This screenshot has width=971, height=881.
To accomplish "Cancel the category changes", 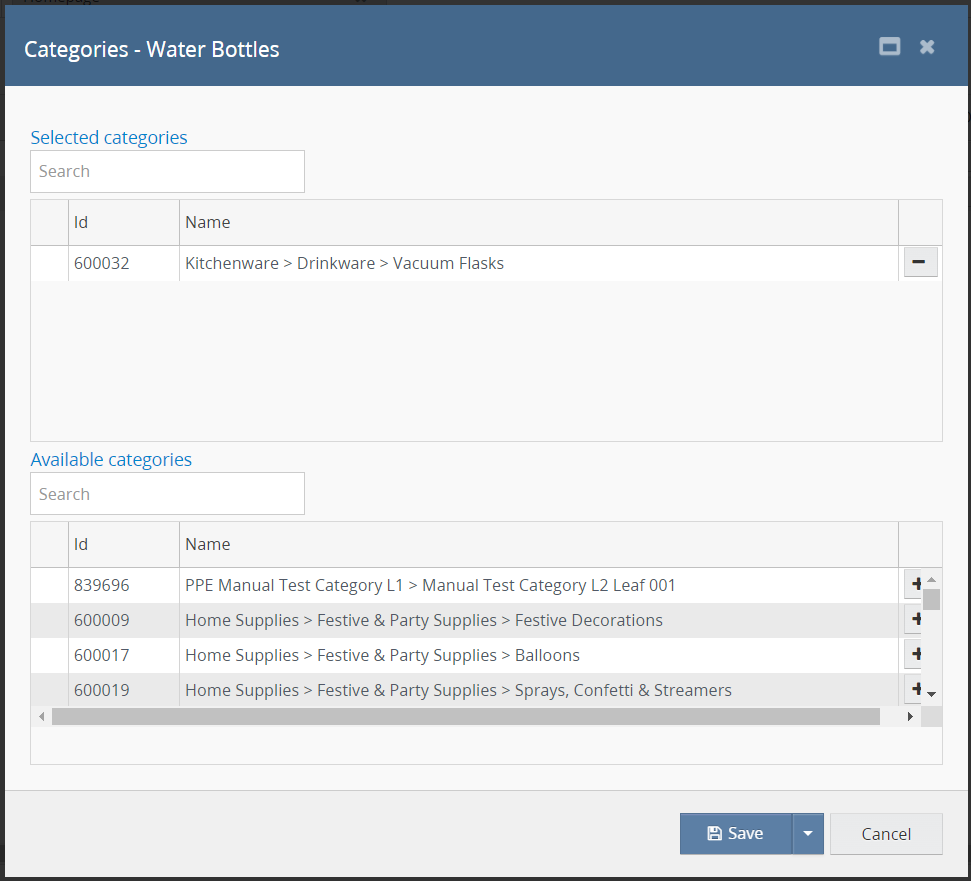I will click(885, 834).
